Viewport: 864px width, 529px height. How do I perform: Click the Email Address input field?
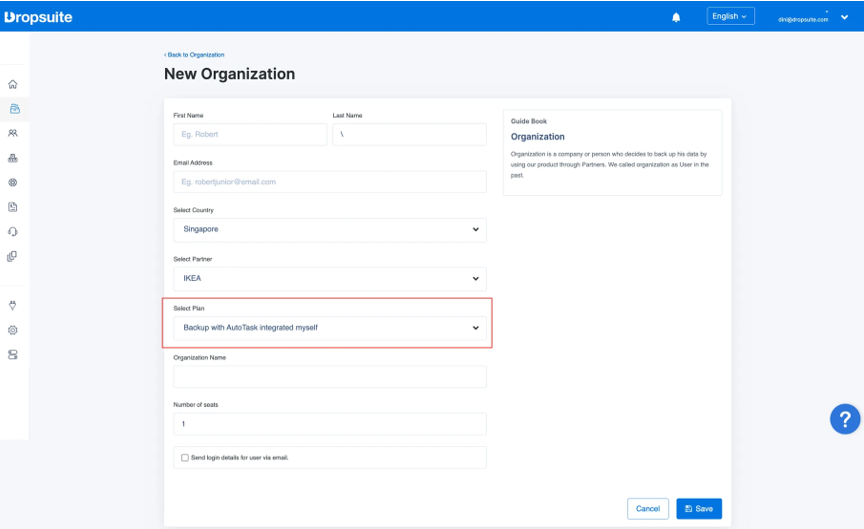tap(329, 182)
